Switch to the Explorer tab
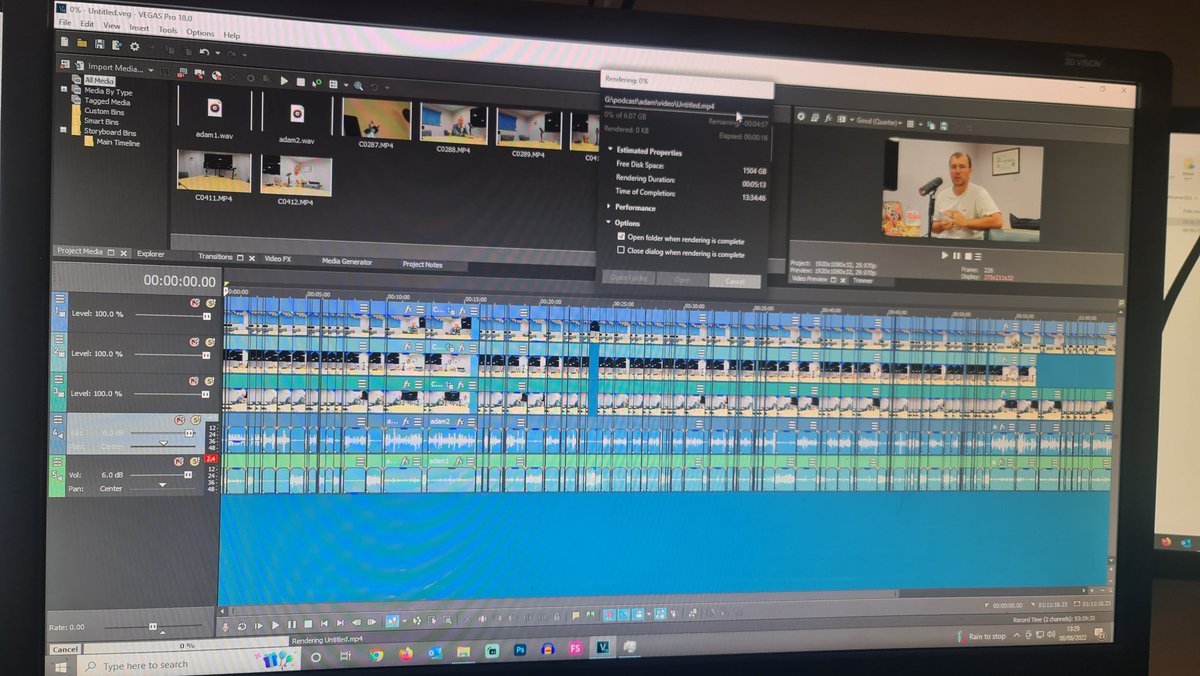This screenshot has height=676, width=1200. [x=151, y=254]
